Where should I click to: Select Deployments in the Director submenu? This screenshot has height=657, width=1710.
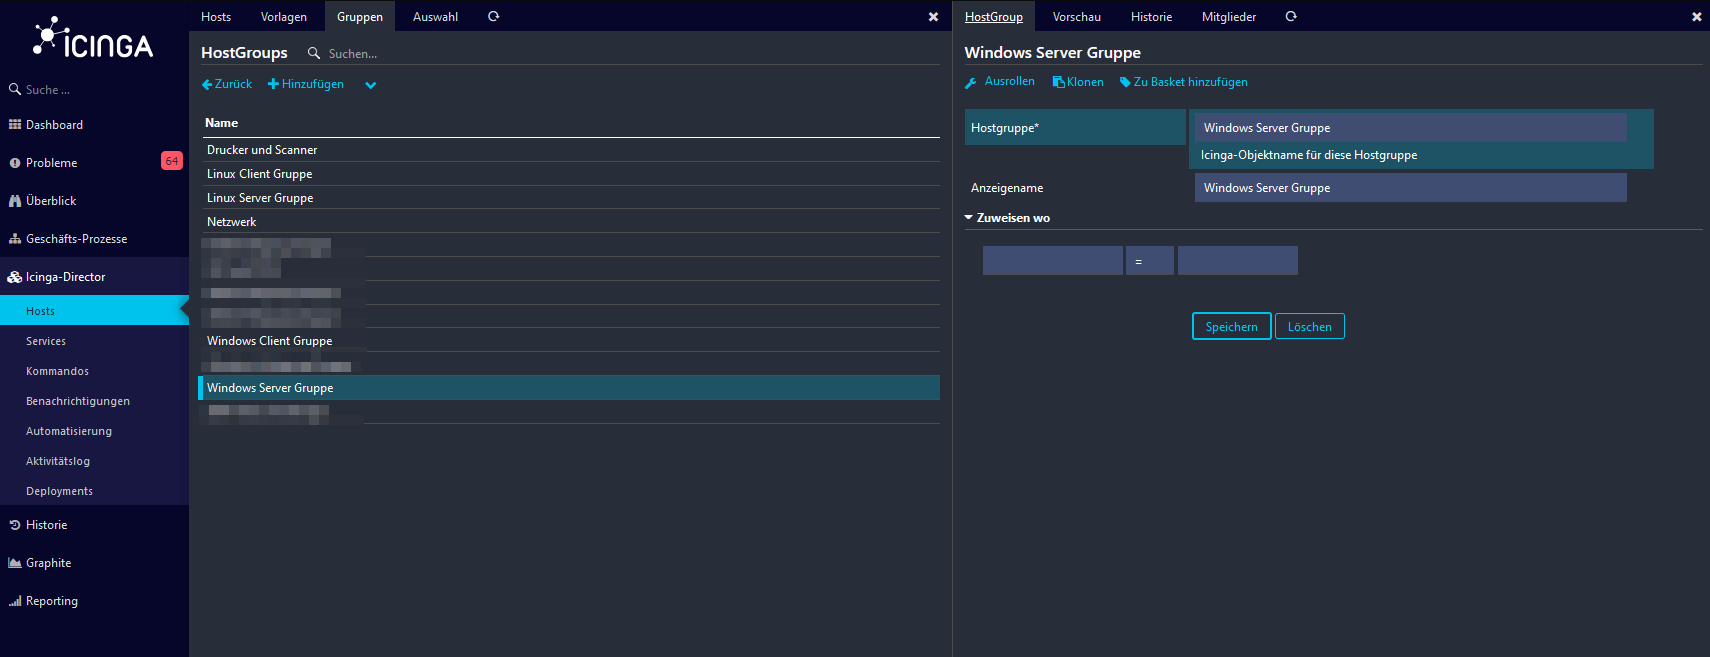59,491
